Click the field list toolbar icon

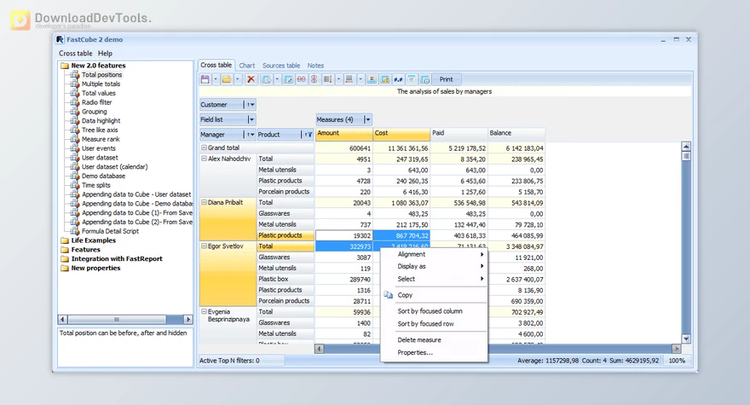click(x=411, y=79)
